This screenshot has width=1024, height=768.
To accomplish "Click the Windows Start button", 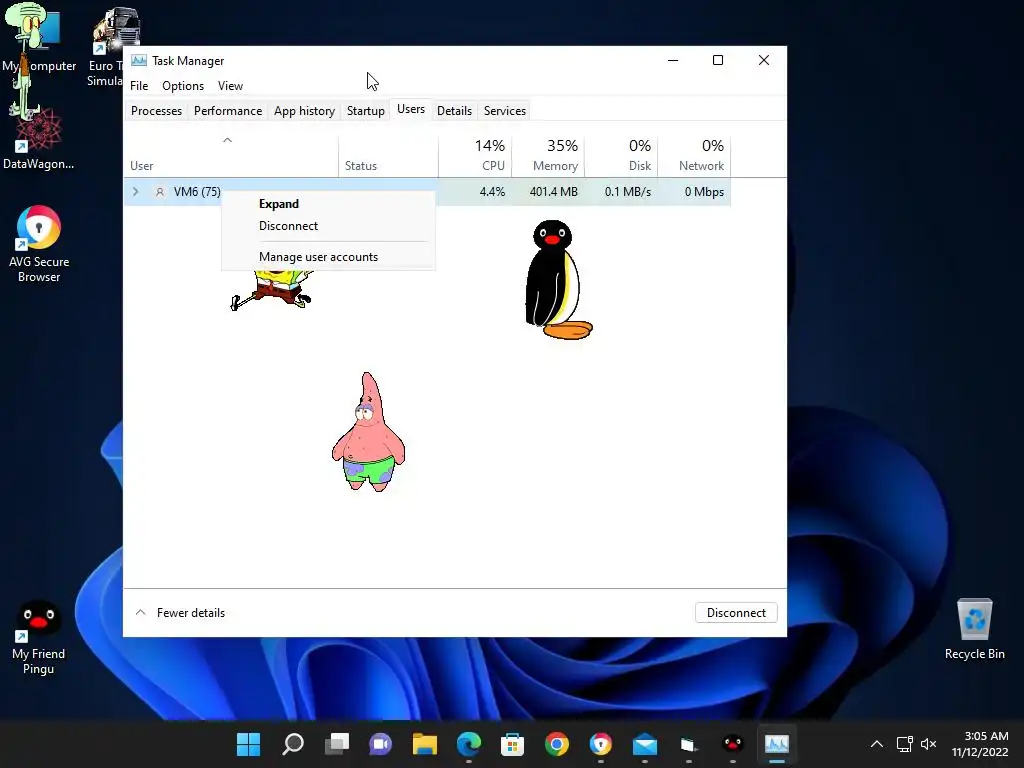I will tap(248, 744).
